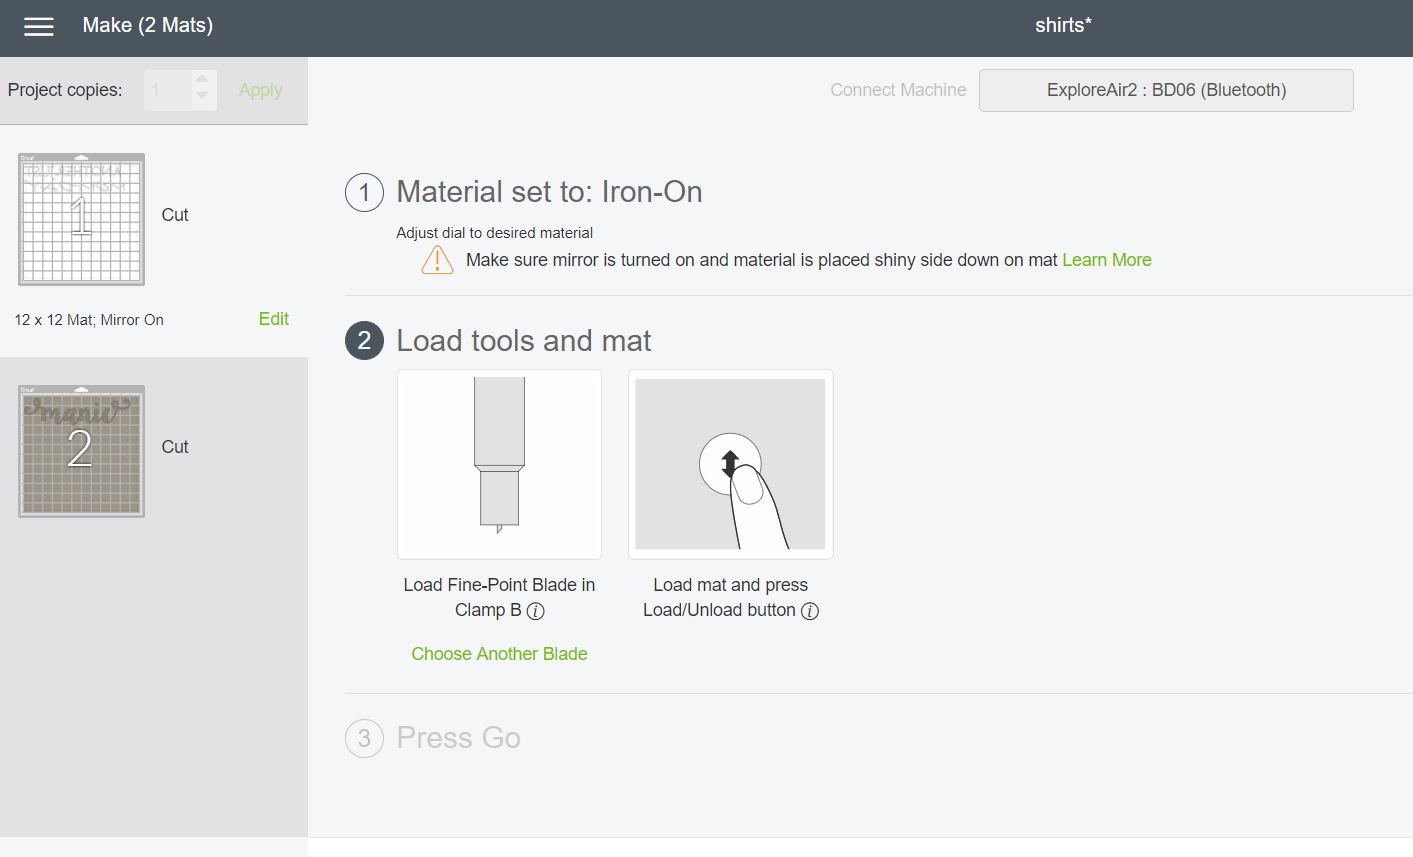The image size is (1413, 857).
Task: Click the Fine-Point Blade illustration
Action: 499,464
